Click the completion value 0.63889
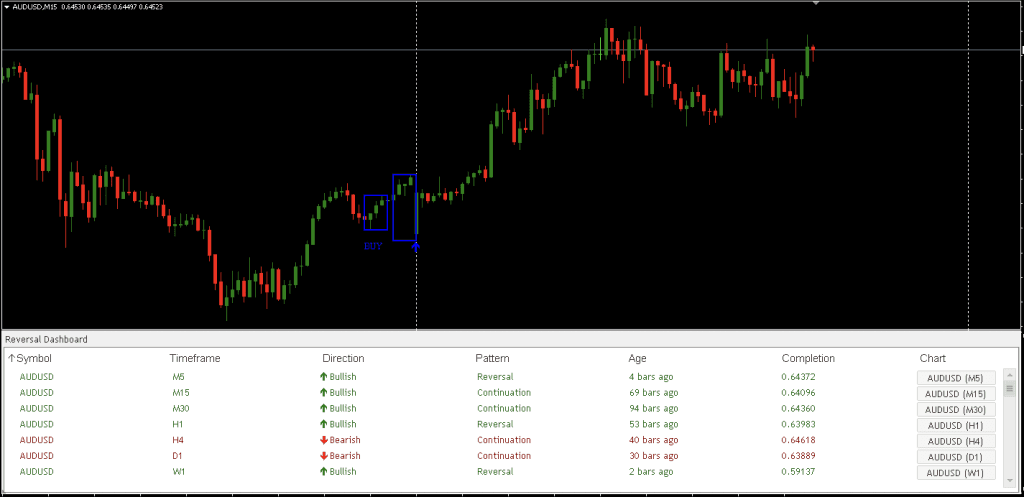The height and width of the screenshot is (497, 1024). coord(798,456)
